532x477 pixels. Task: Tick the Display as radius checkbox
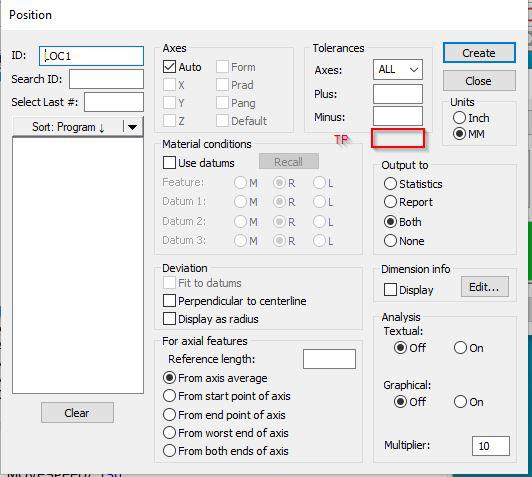(x=169, y=319)
